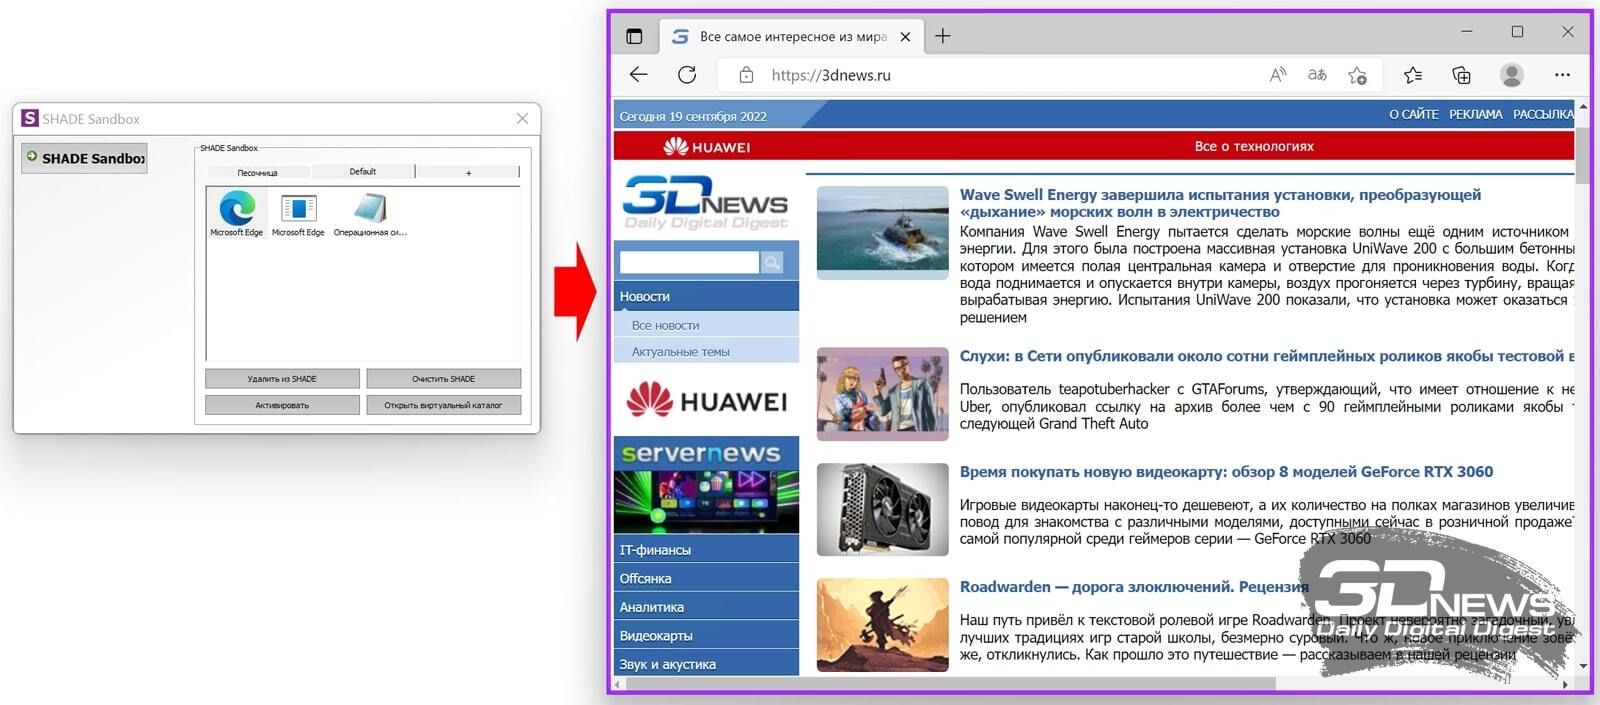Open the Roadwarden review headline

[1134, 587]
